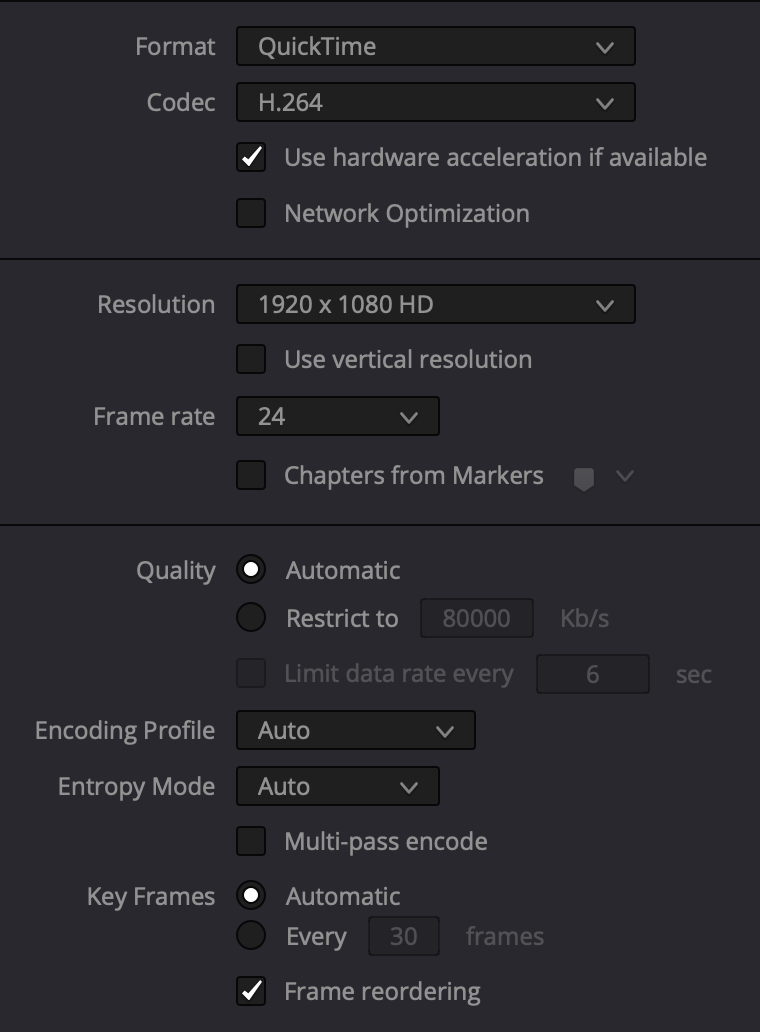Enable the Network Optimization checkbox

point(251,213)
